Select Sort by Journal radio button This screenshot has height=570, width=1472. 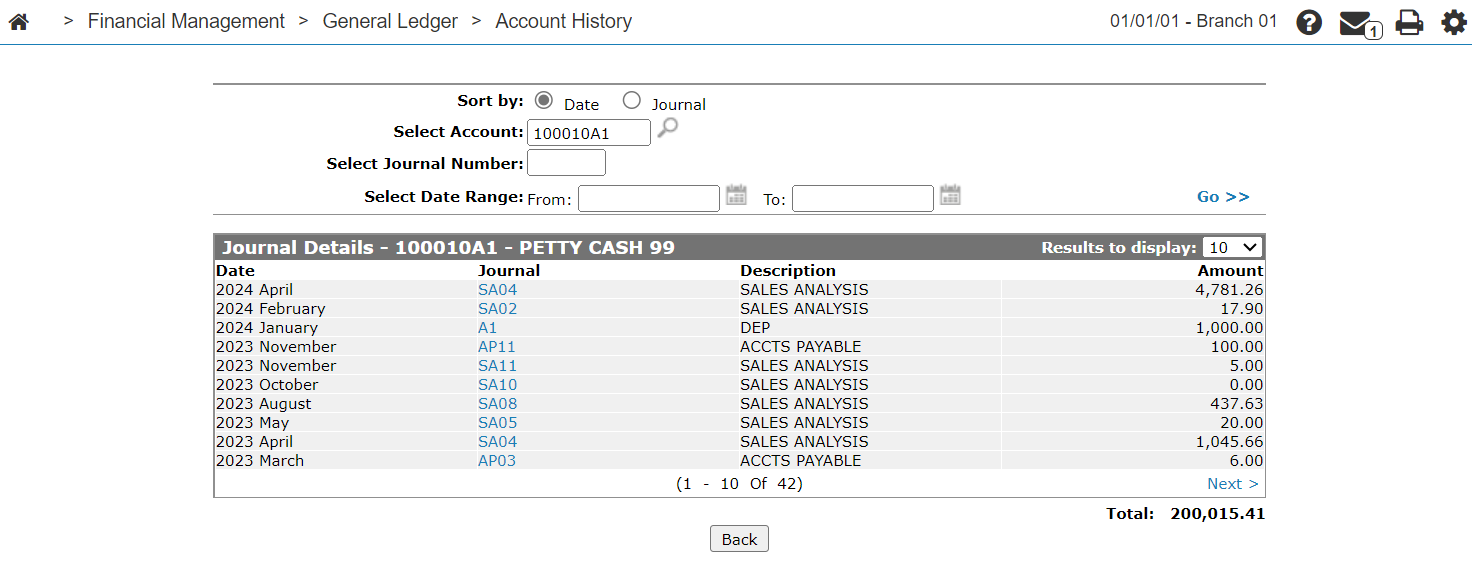631,100
